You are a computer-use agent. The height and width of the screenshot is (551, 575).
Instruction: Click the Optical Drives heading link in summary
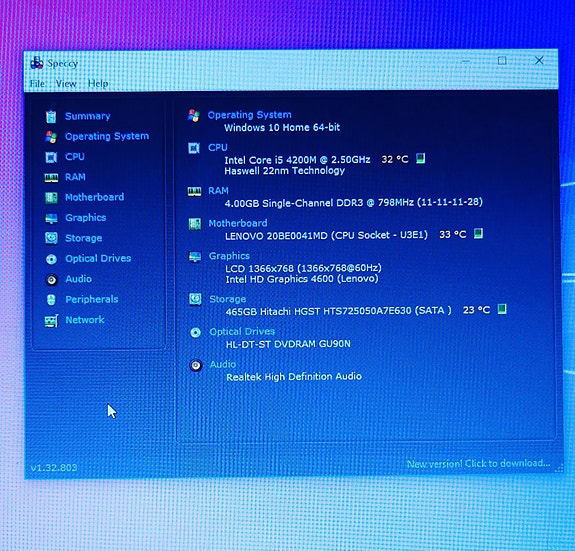pyautogui.click(x=242, y=332)
